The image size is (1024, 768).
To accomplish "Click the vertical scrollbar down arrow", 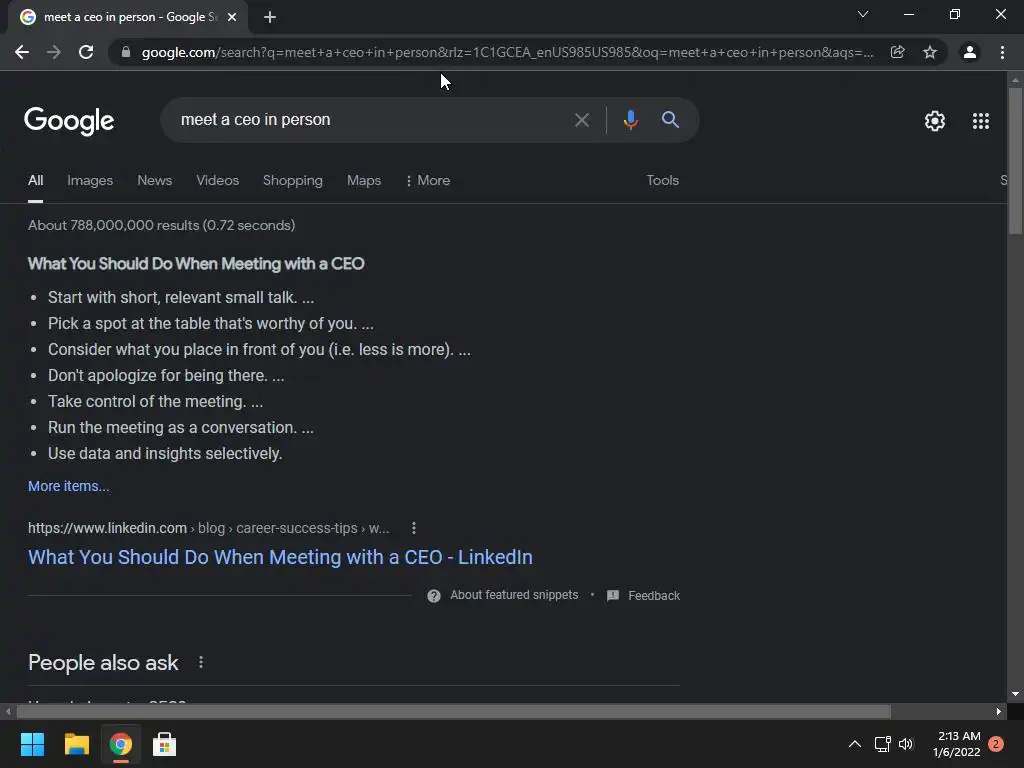I will (1015, 694).
